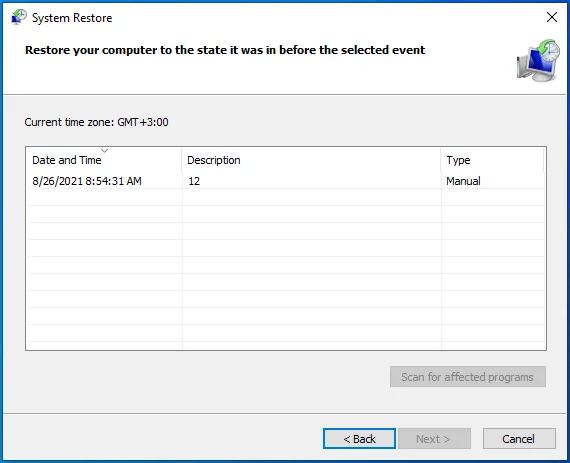Click the empty area of the restore list
The image size is (570, 463).
(286, 269)
